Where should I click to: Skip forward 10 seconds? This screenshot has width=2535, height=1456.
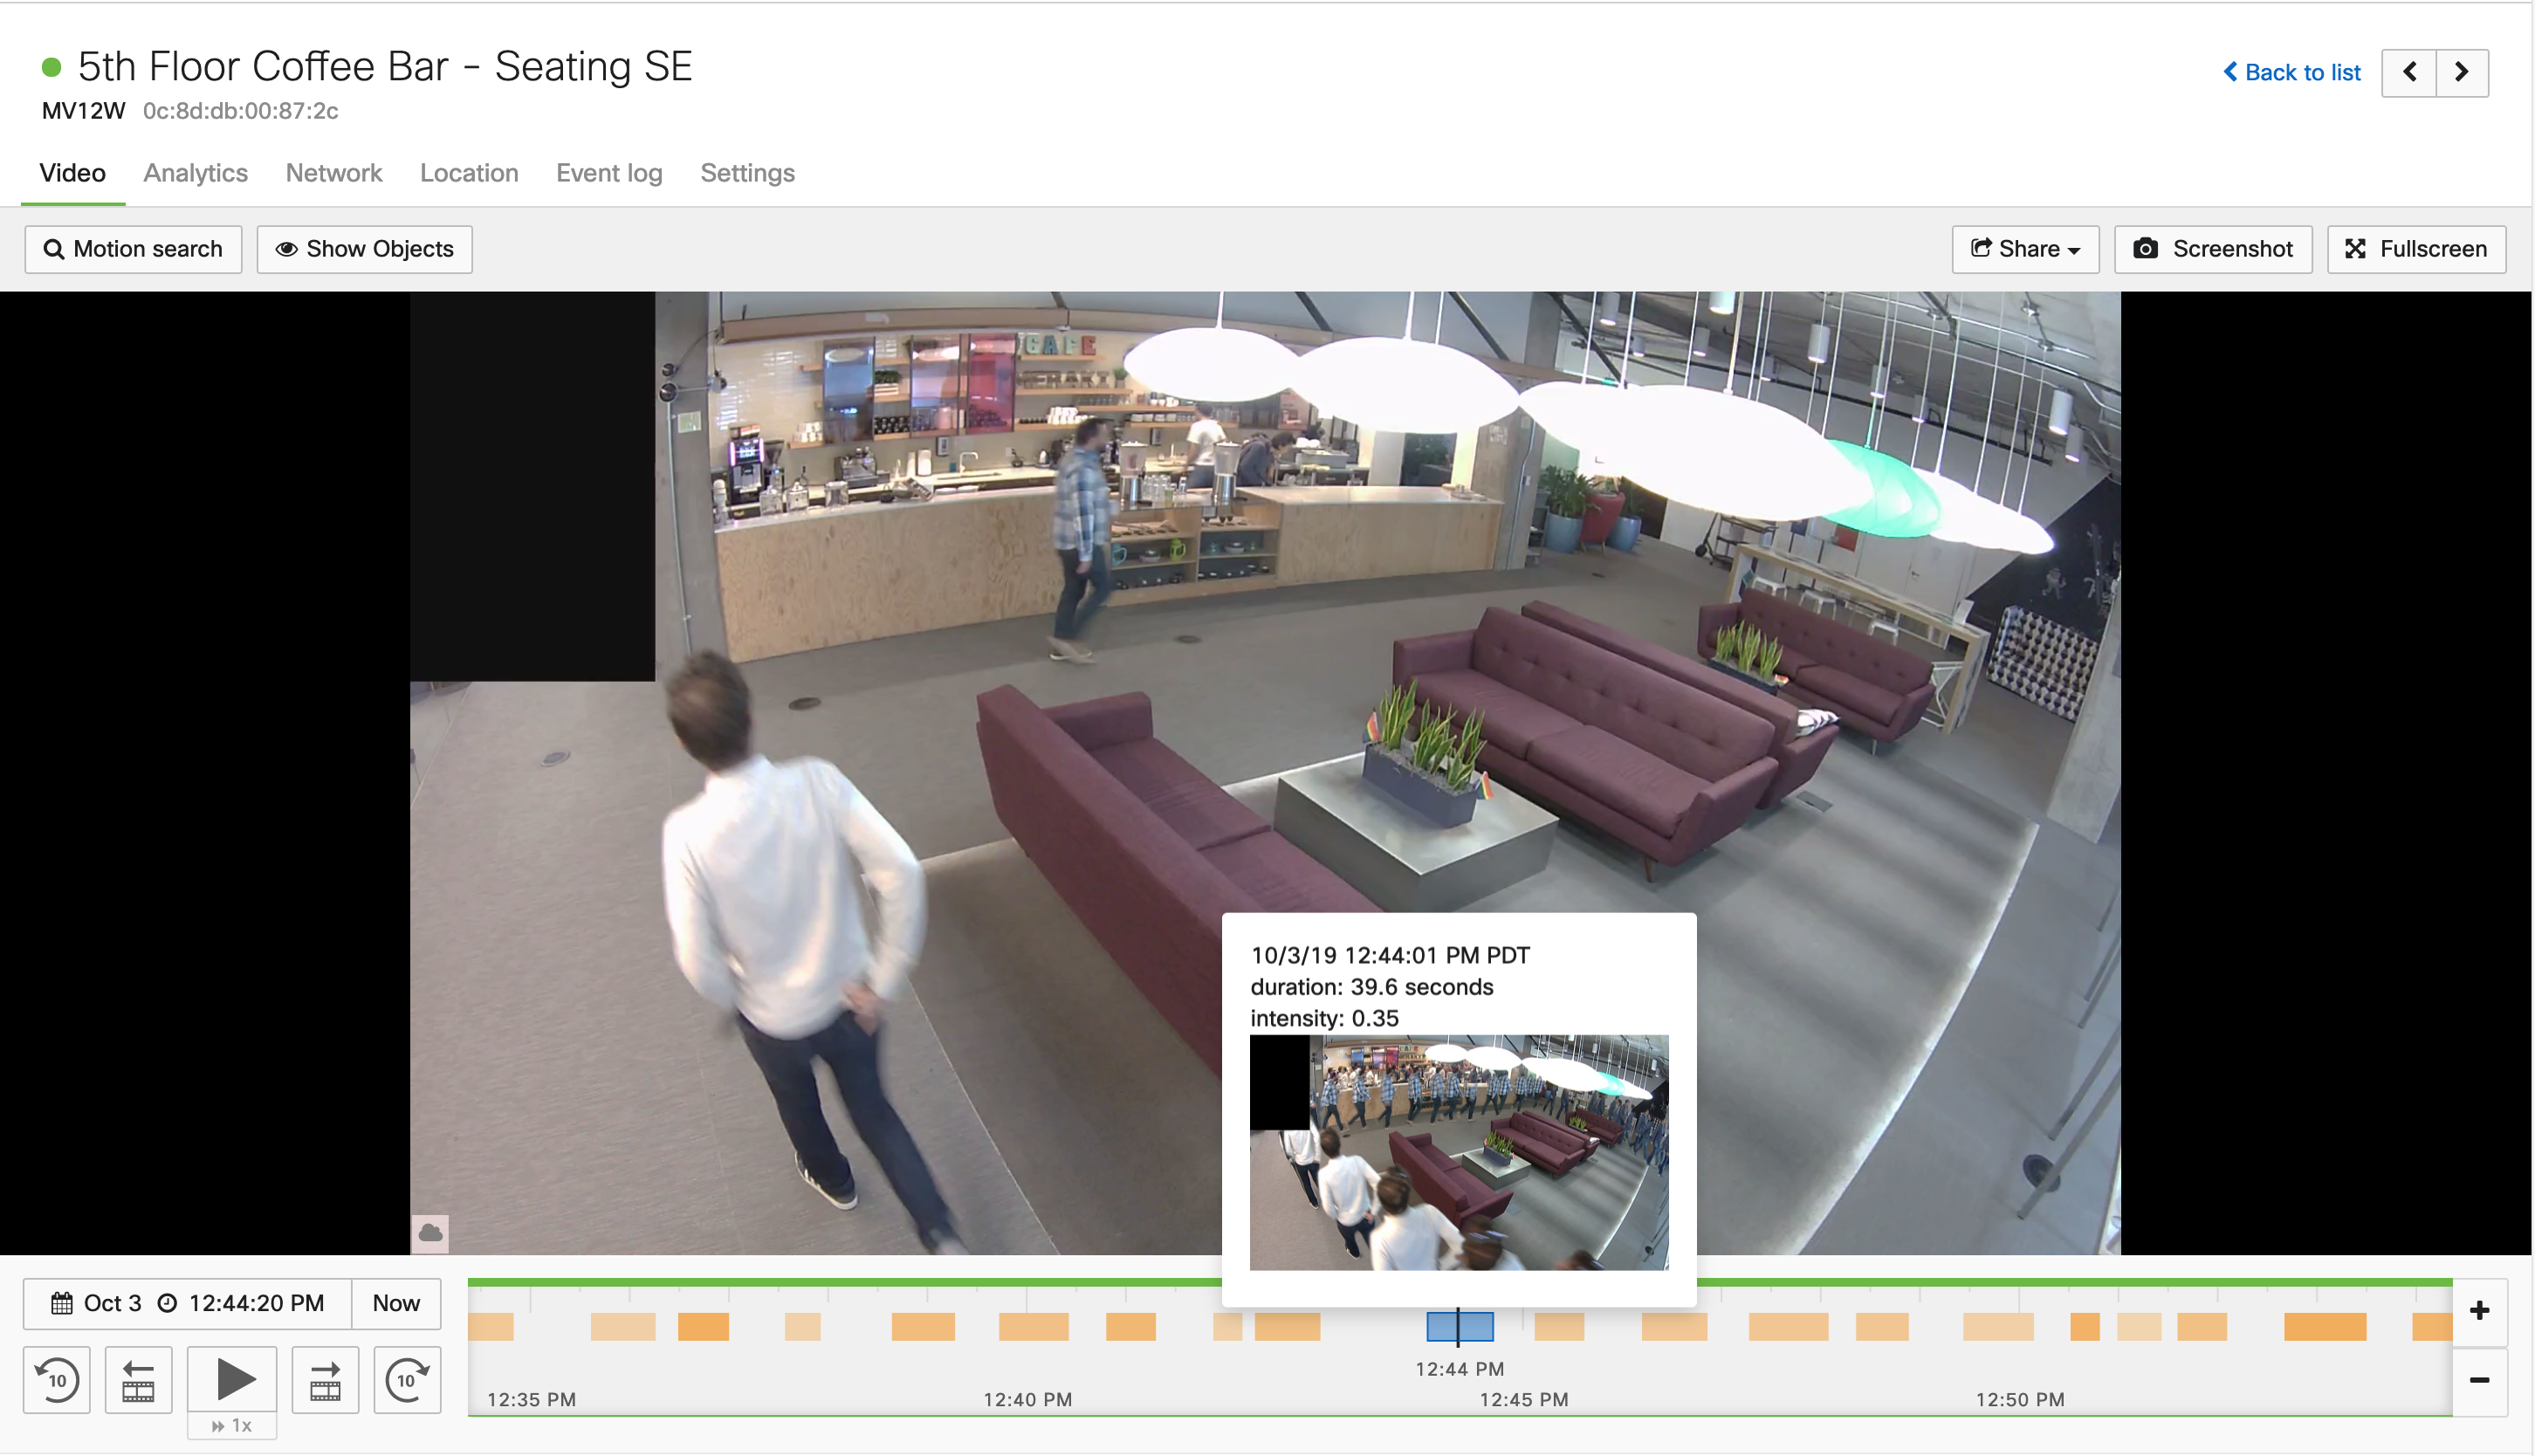click(407, 1380)
